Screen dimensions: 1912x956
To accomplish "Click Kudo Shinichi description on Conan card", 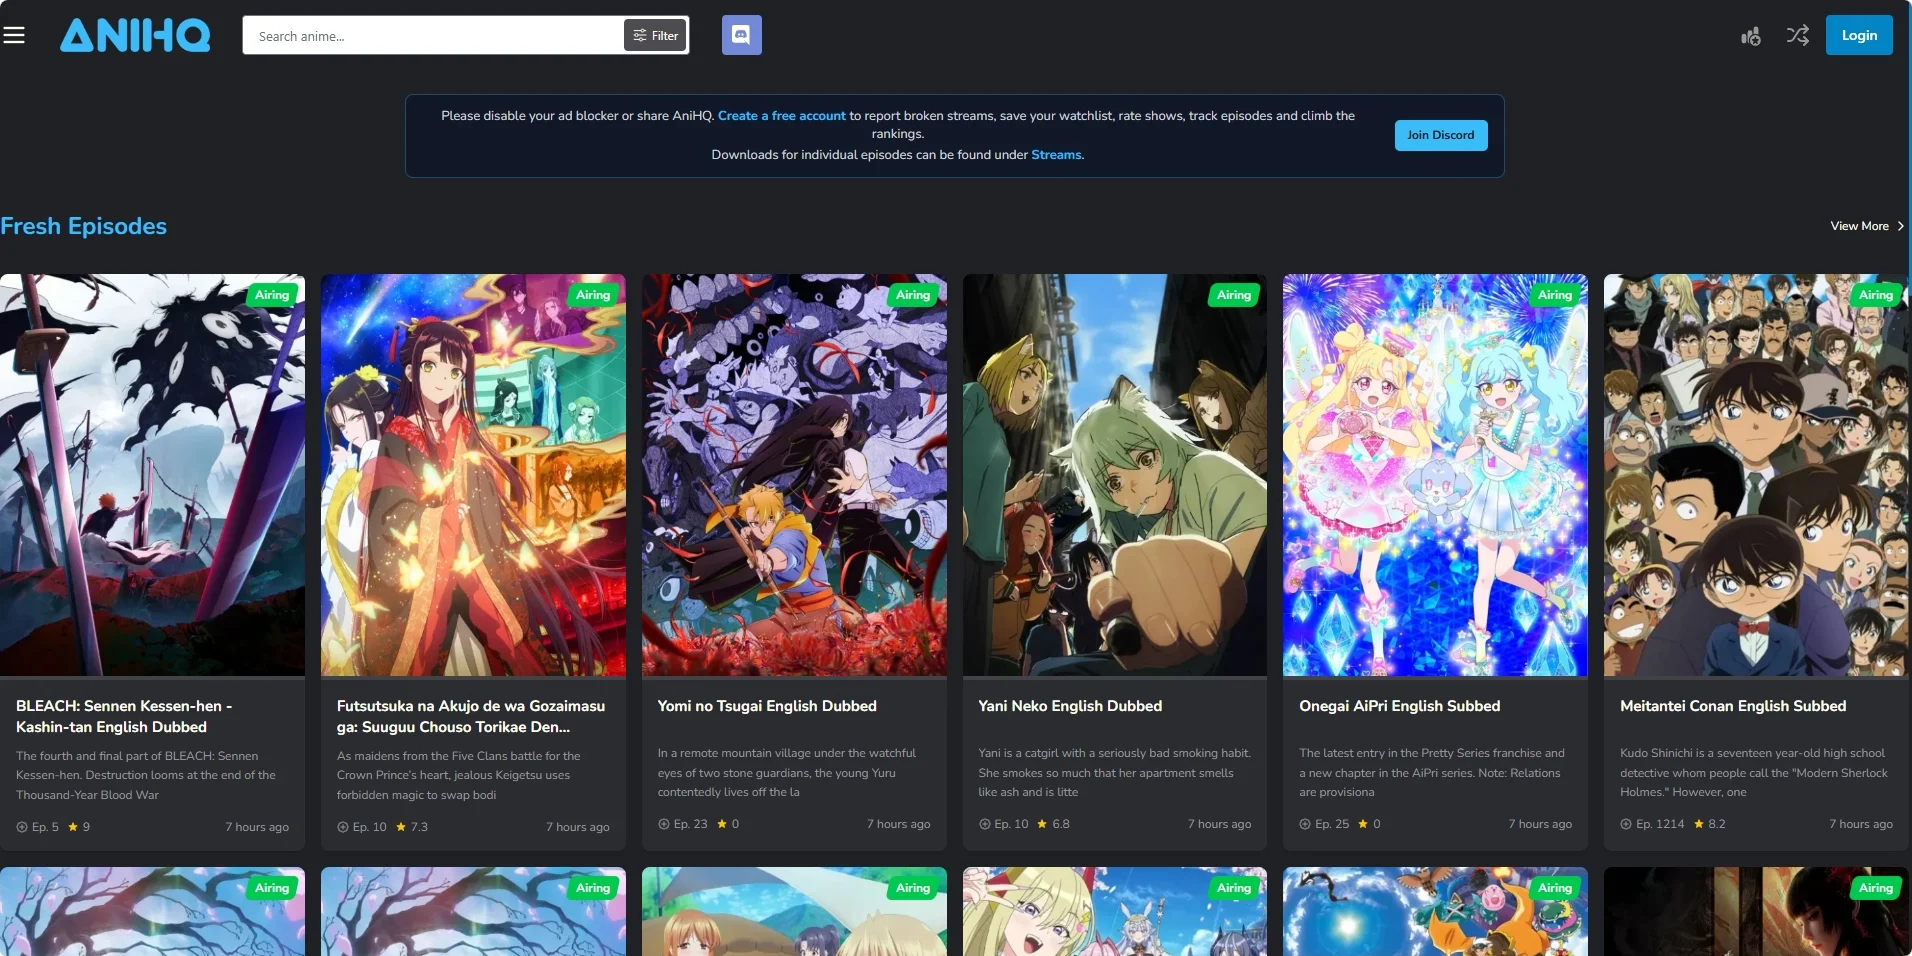I will pyautogui.click(x=1754, y=772).
